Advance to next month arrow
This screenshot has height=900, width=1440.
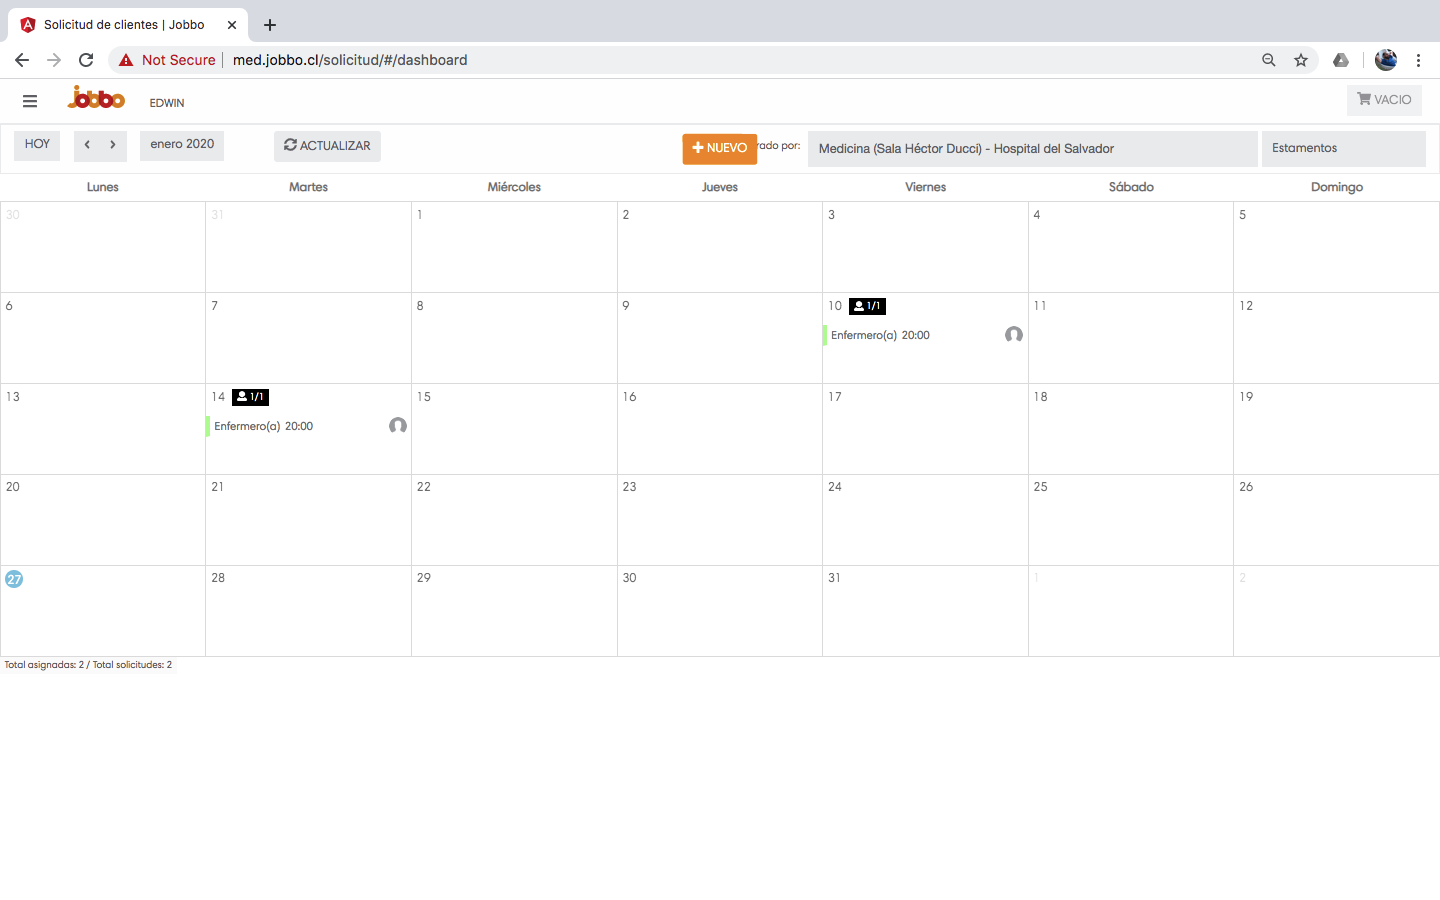pos(113,145)
